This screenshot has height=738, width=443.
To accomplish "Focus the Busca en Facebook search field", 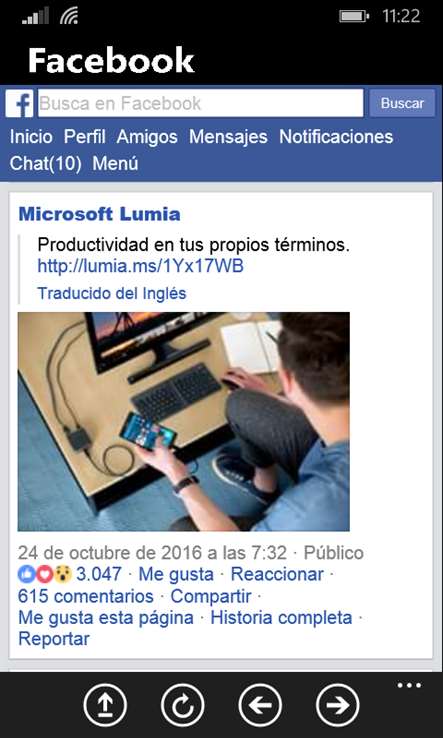I will point(201,103).
